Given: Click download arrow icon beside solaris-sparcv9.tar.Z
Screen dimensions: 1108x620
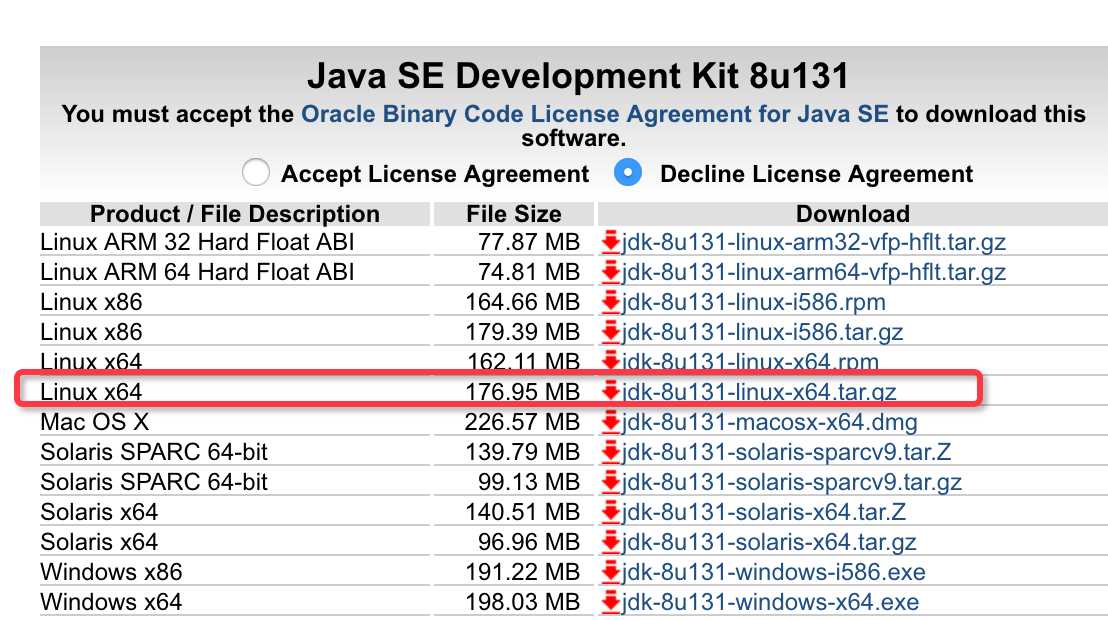Looking at the screenshot, I should pyautogui.click(x=611, y=452).
